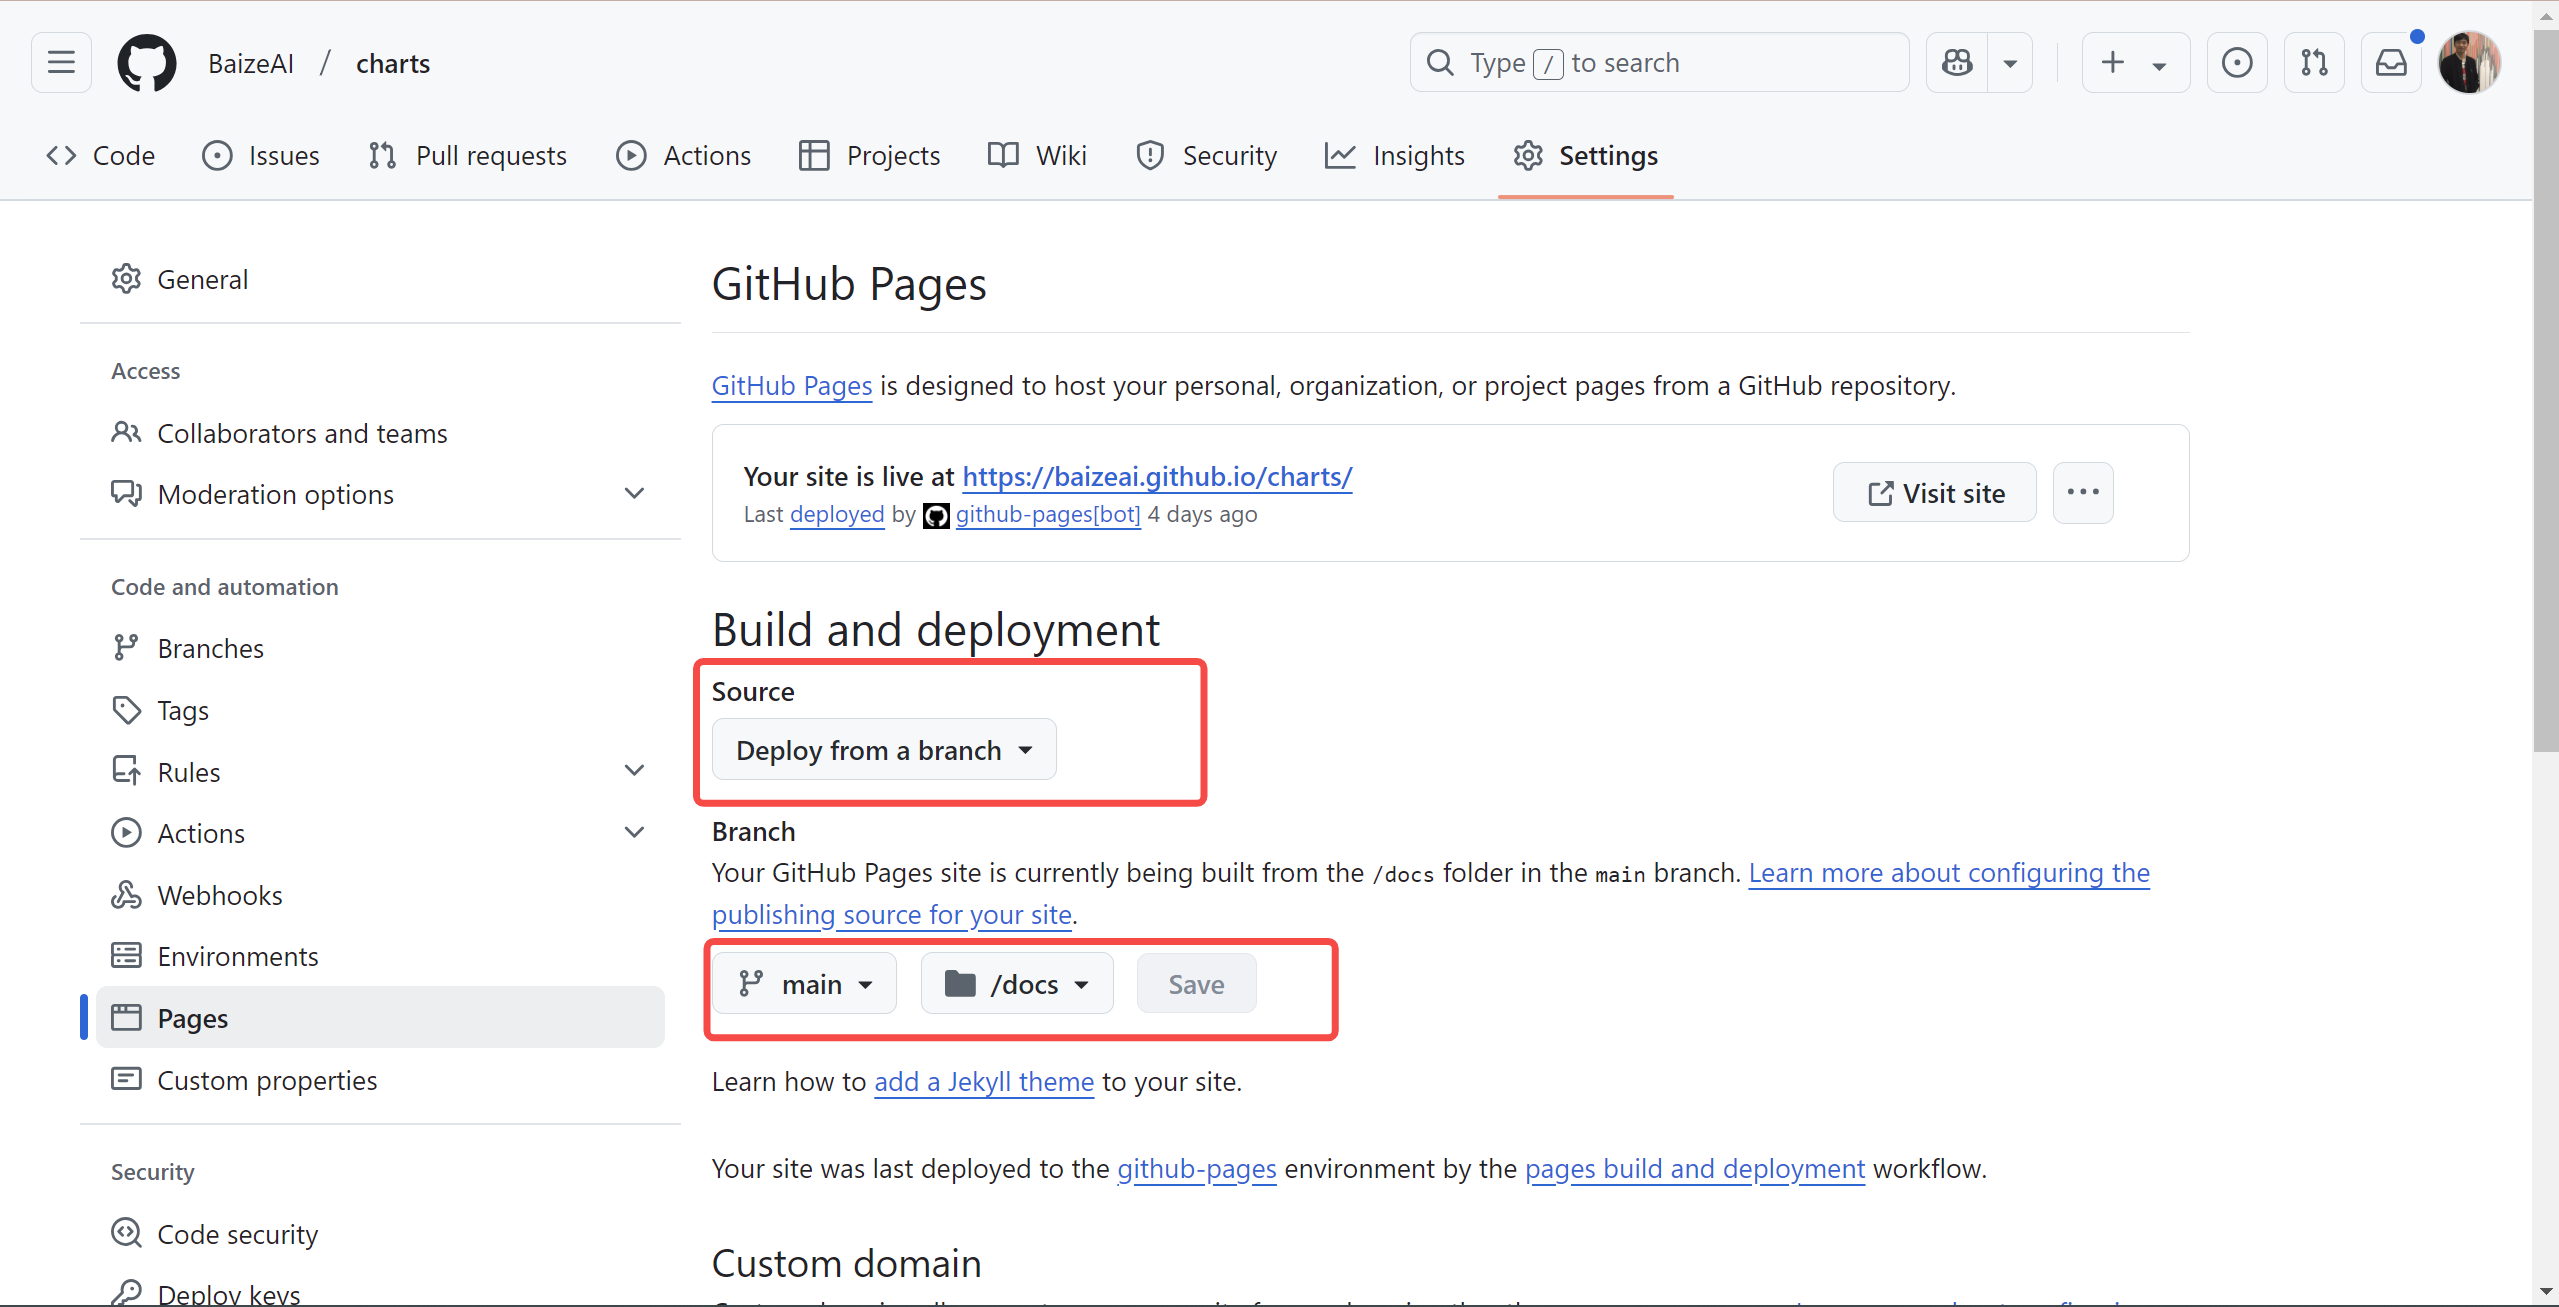
Task: Switch to the Code tab
Action: click(101, 155)
